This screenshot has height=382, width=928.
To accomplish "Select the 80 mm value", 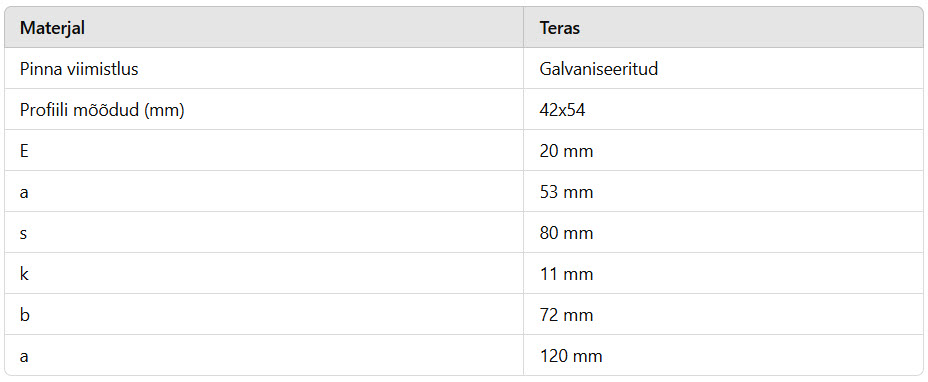I will point(566,233).
